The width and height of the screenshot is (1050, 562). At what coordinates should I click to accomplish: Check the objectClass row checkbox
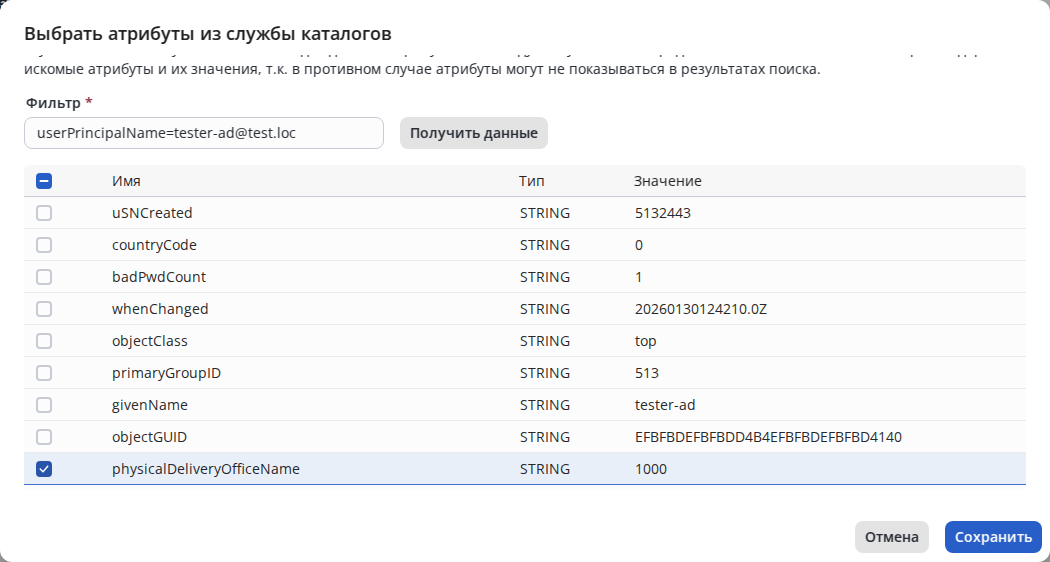coord(44,341)
